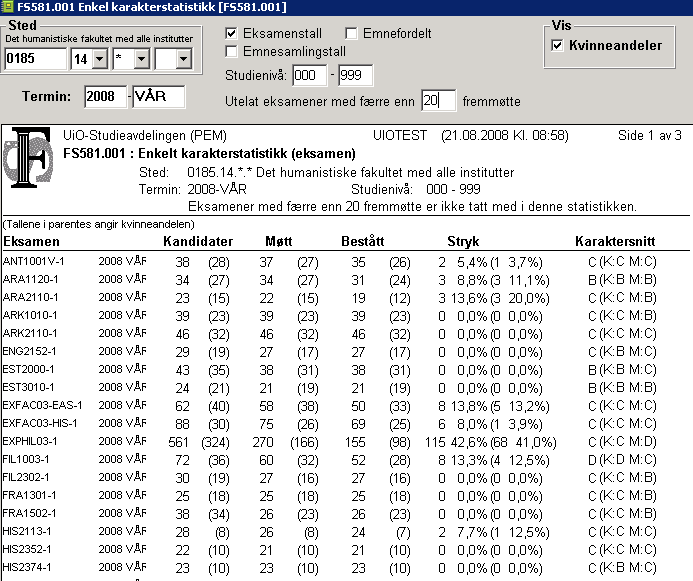The image size is (693, 581).
Task: Open the empty group dropdown in Sted
Action: pos(183,59)
